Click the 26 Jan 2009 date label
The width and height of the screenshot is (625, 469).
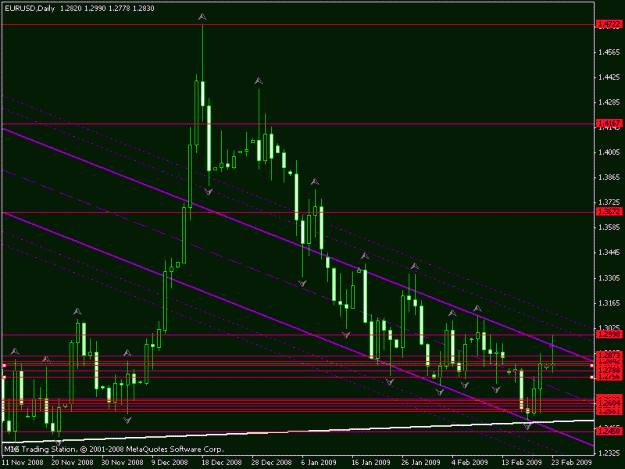(421, 462)
